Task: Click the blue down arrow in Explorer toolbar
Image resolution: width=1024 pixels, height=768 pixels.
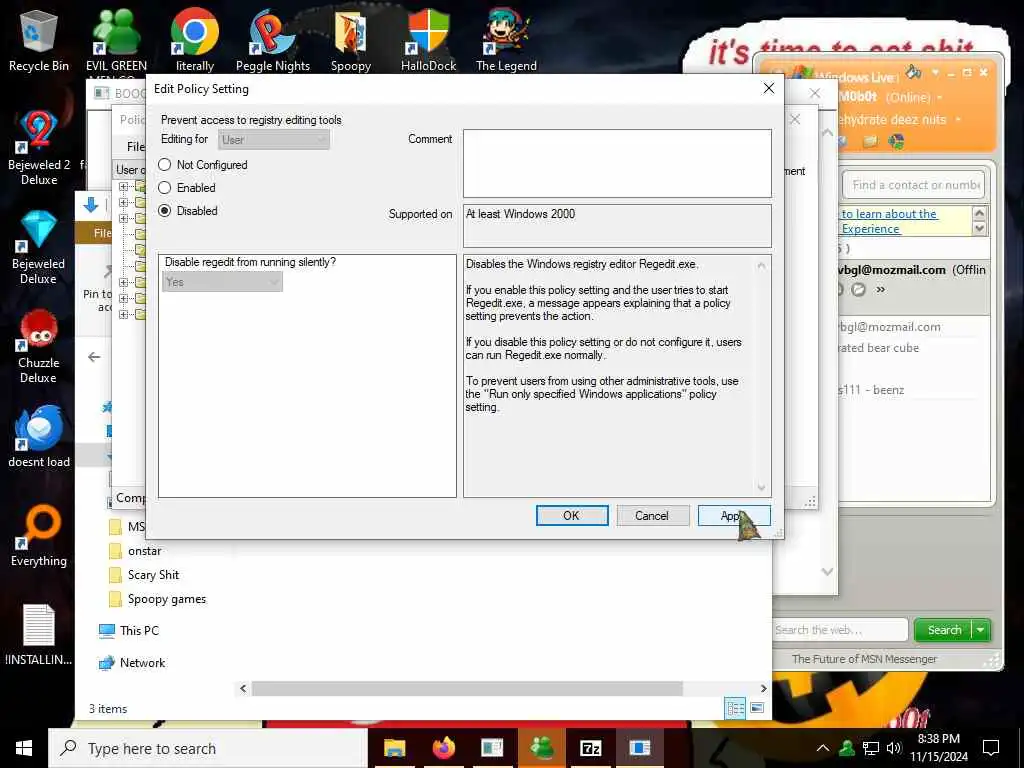Action: click(91, 205)
